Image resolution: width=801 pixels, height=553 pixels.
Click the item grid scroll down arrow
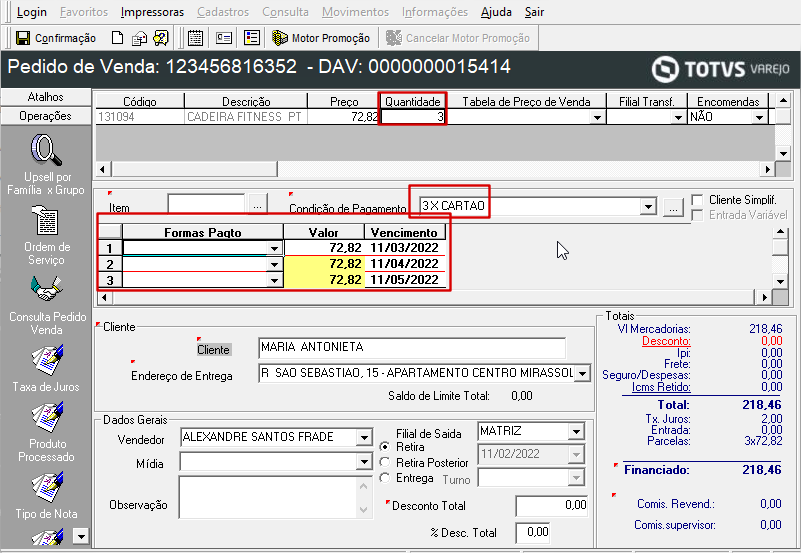click(783, 153)
